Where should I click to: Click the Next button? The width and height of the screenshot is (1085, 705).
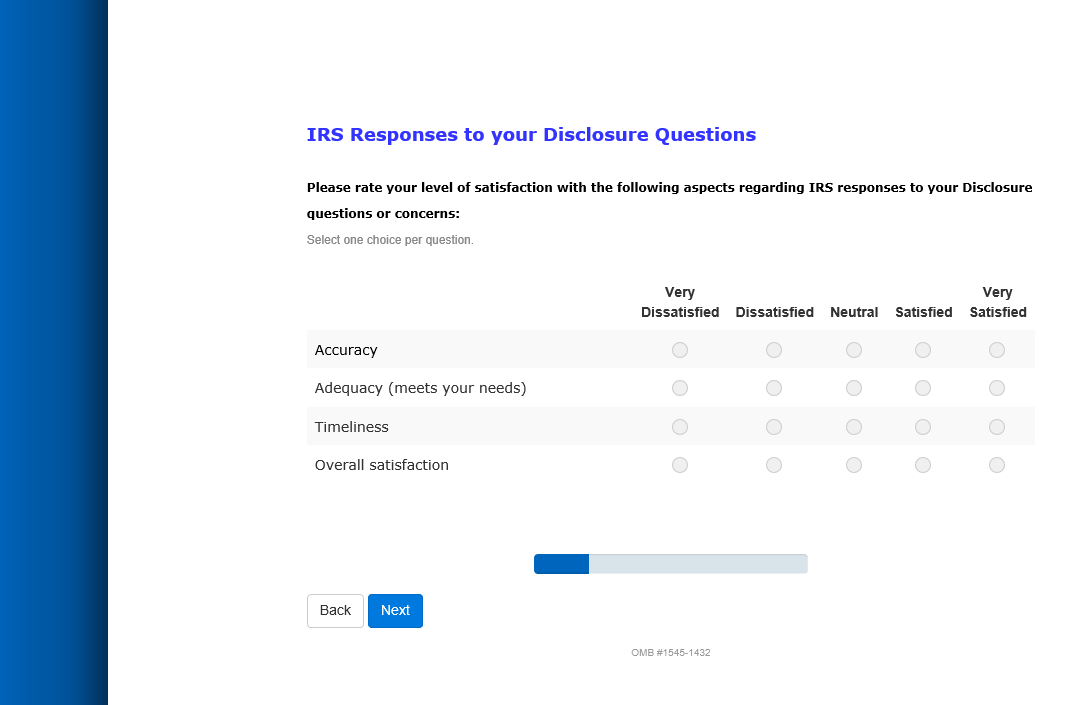coord(395,611)
